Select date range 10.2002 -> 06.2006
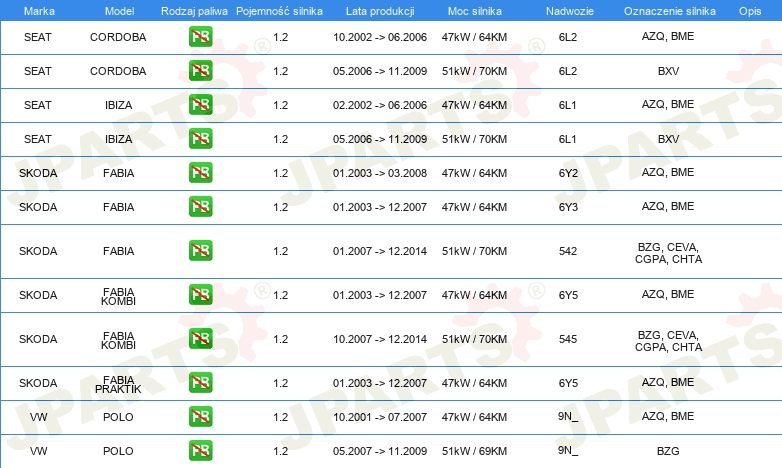Viewport: 782px width, 468px height. coord(380,37)
